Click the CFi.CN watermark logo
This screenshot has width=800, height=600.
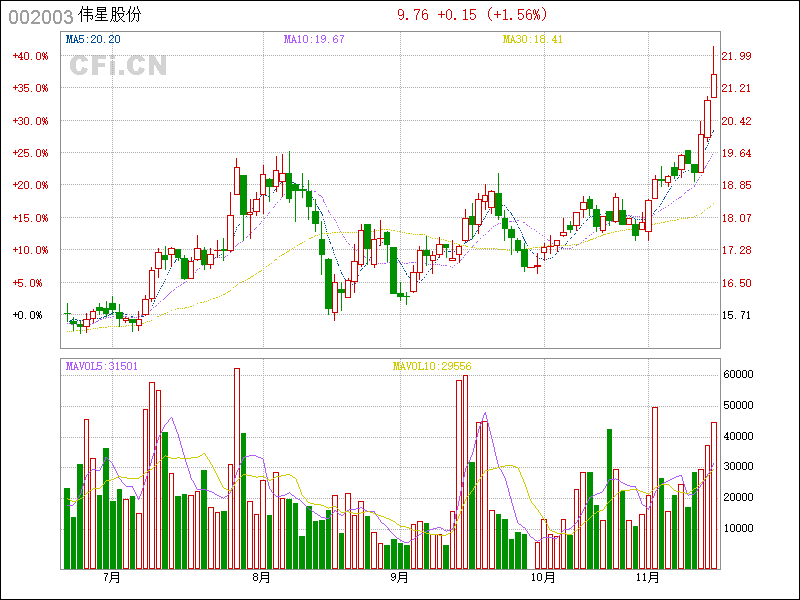pos(117,66)
